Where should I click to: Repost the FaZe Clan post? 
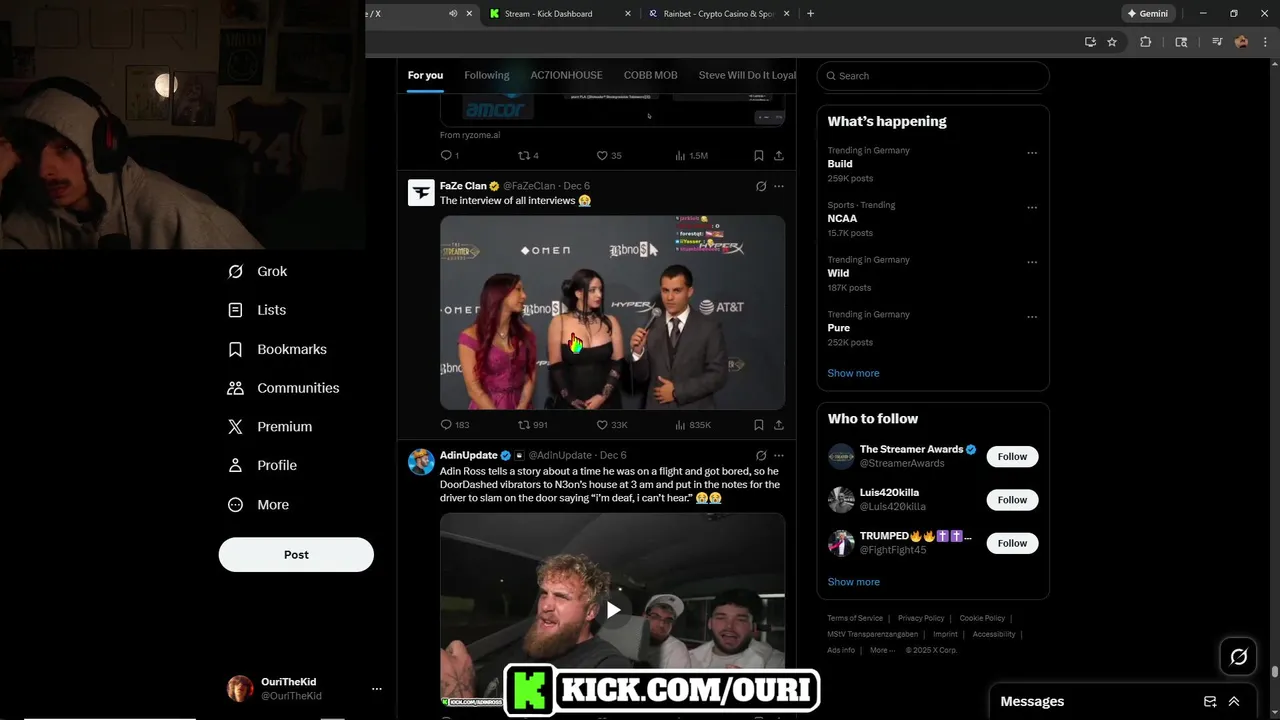click(x=532, y=425)
